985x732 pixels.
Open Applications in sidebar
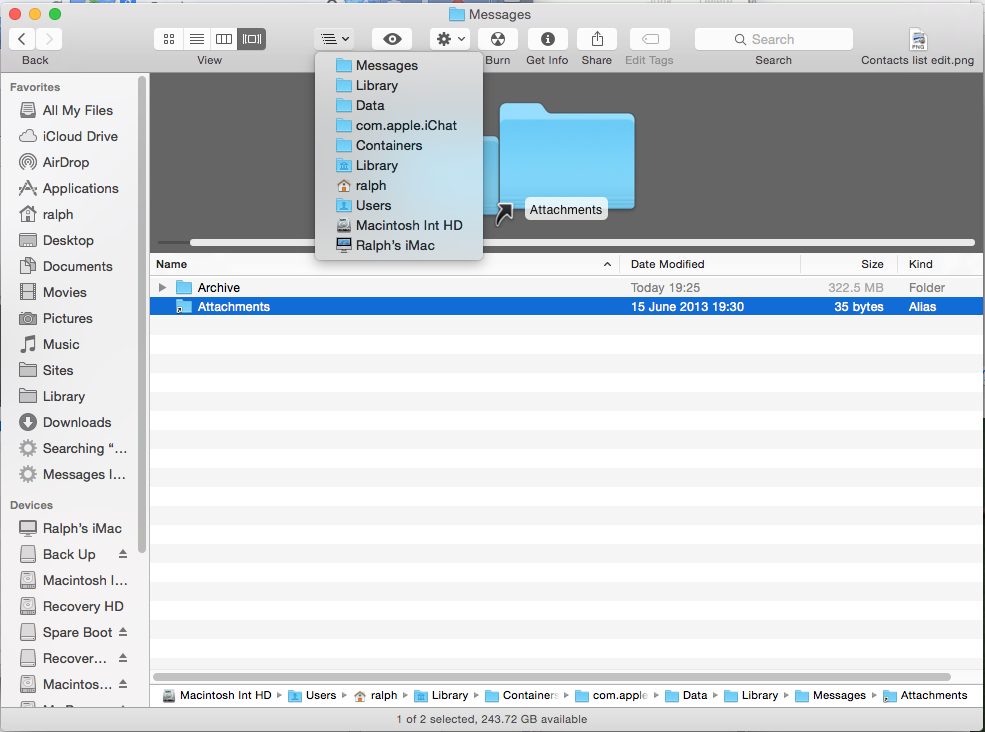69,188
